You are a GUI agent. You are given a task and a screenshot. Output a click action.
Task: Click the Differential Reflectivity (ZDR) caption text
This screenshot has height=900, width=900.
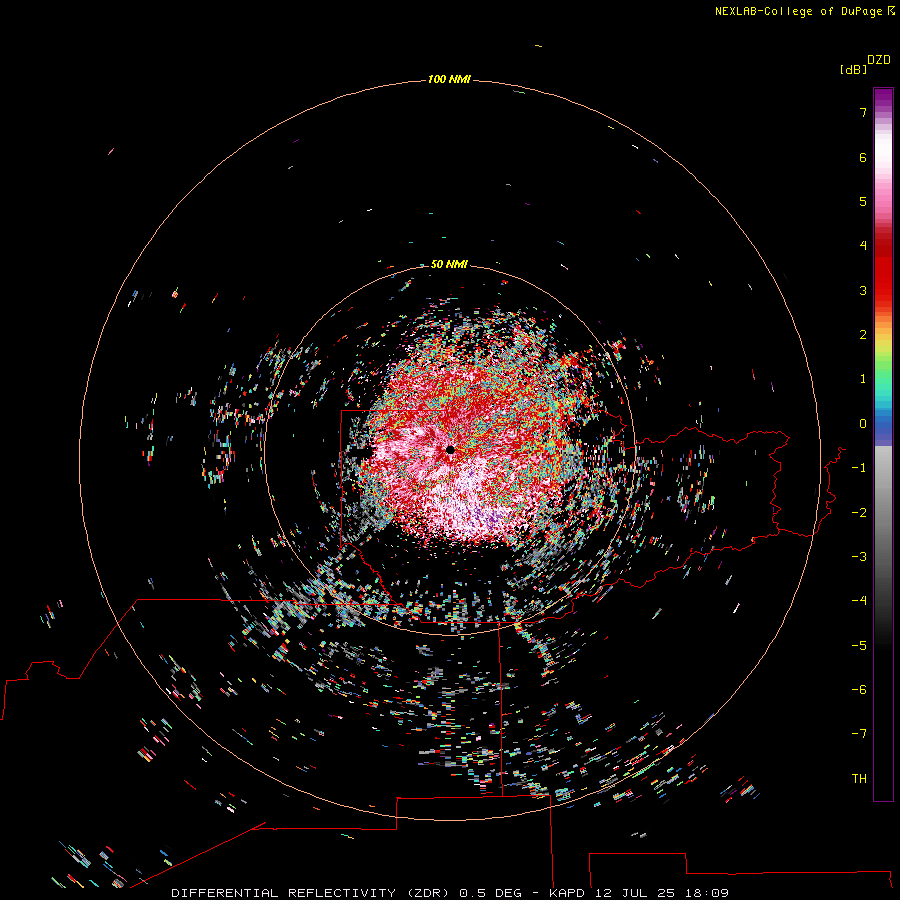coord(310,893)
